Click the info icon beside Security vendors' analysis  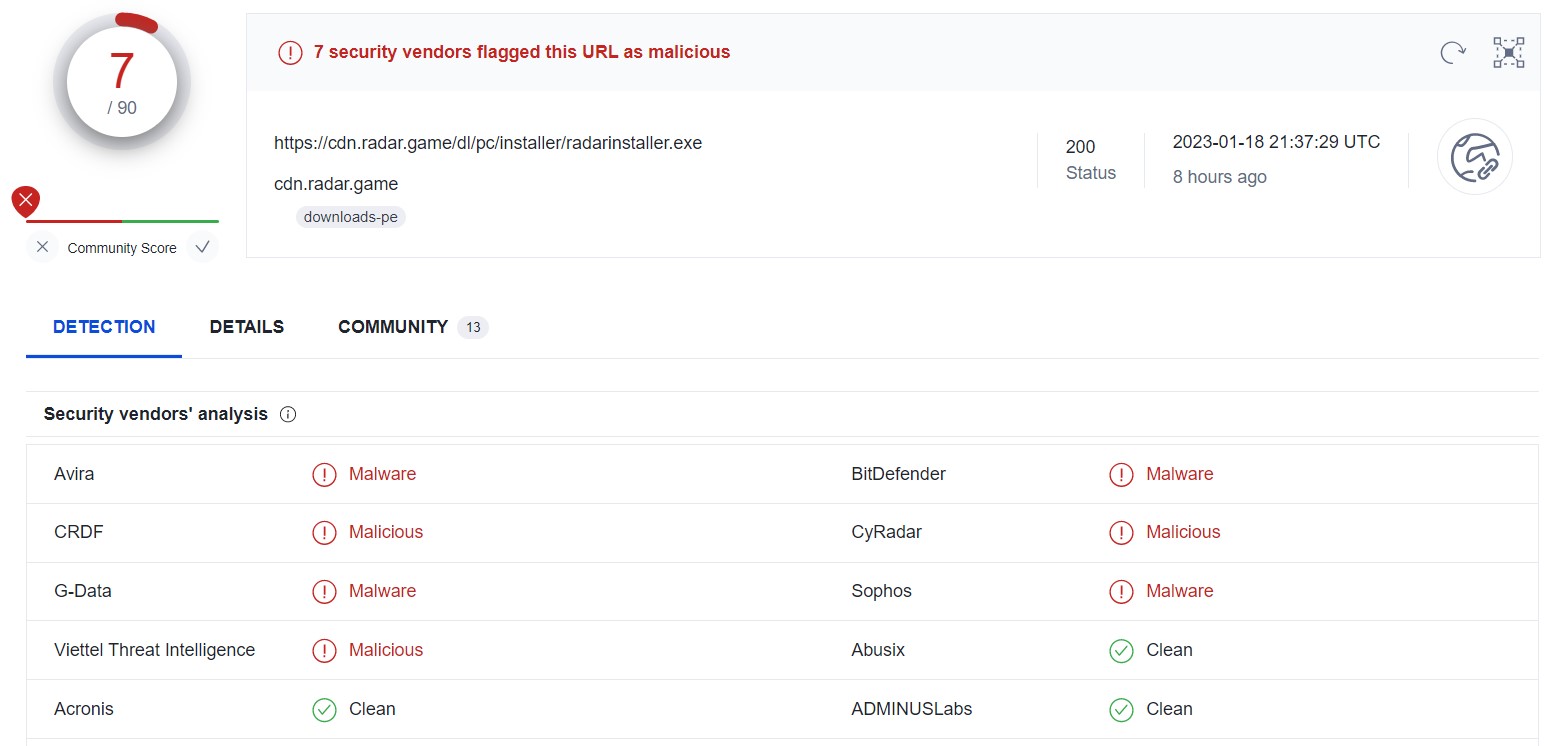288,414
